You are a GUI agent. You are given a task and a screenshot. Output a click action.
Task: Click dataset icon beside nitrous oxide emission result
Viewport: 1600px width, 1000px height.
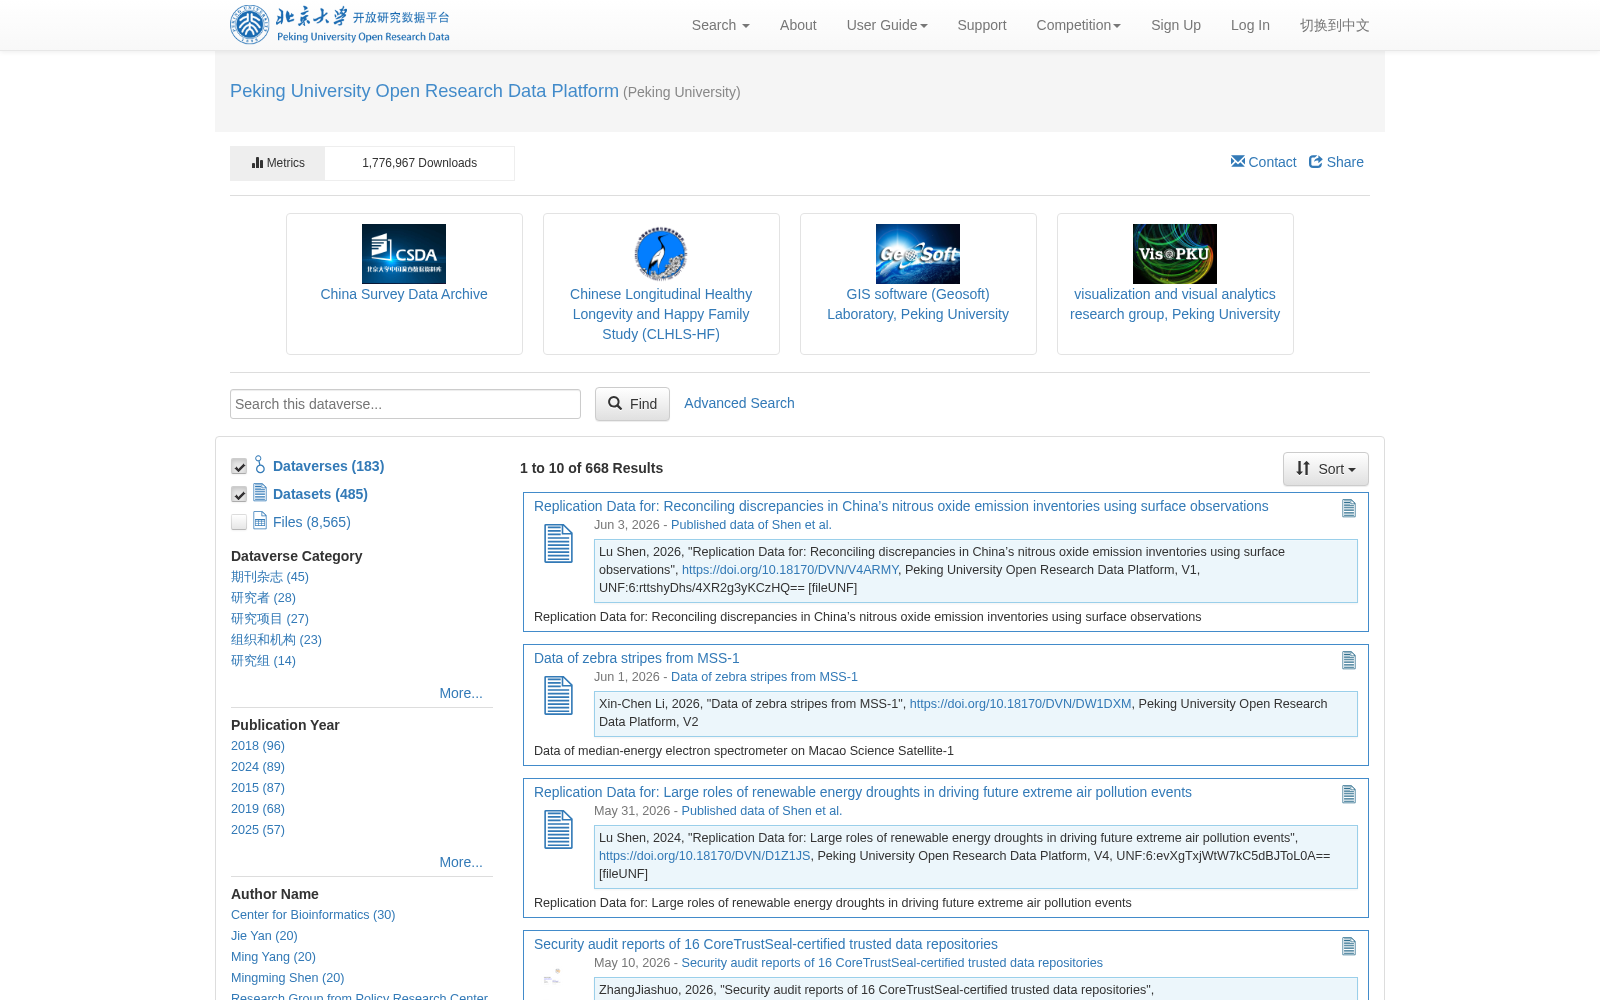558,544
